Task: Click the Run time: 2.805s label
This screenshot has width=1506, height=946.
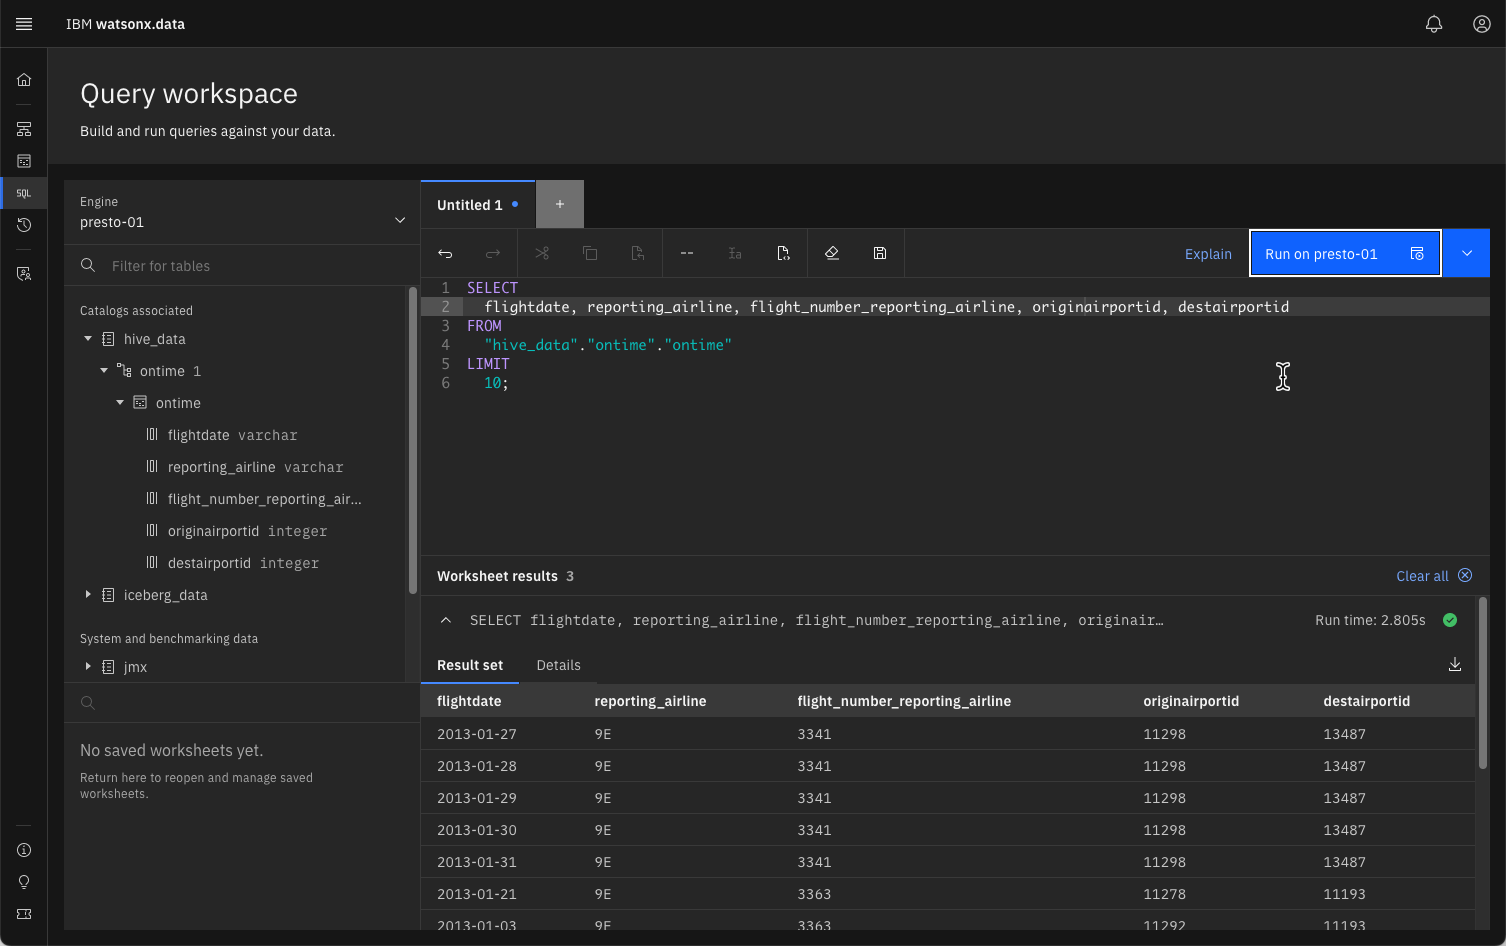Action: (1370, 620)
